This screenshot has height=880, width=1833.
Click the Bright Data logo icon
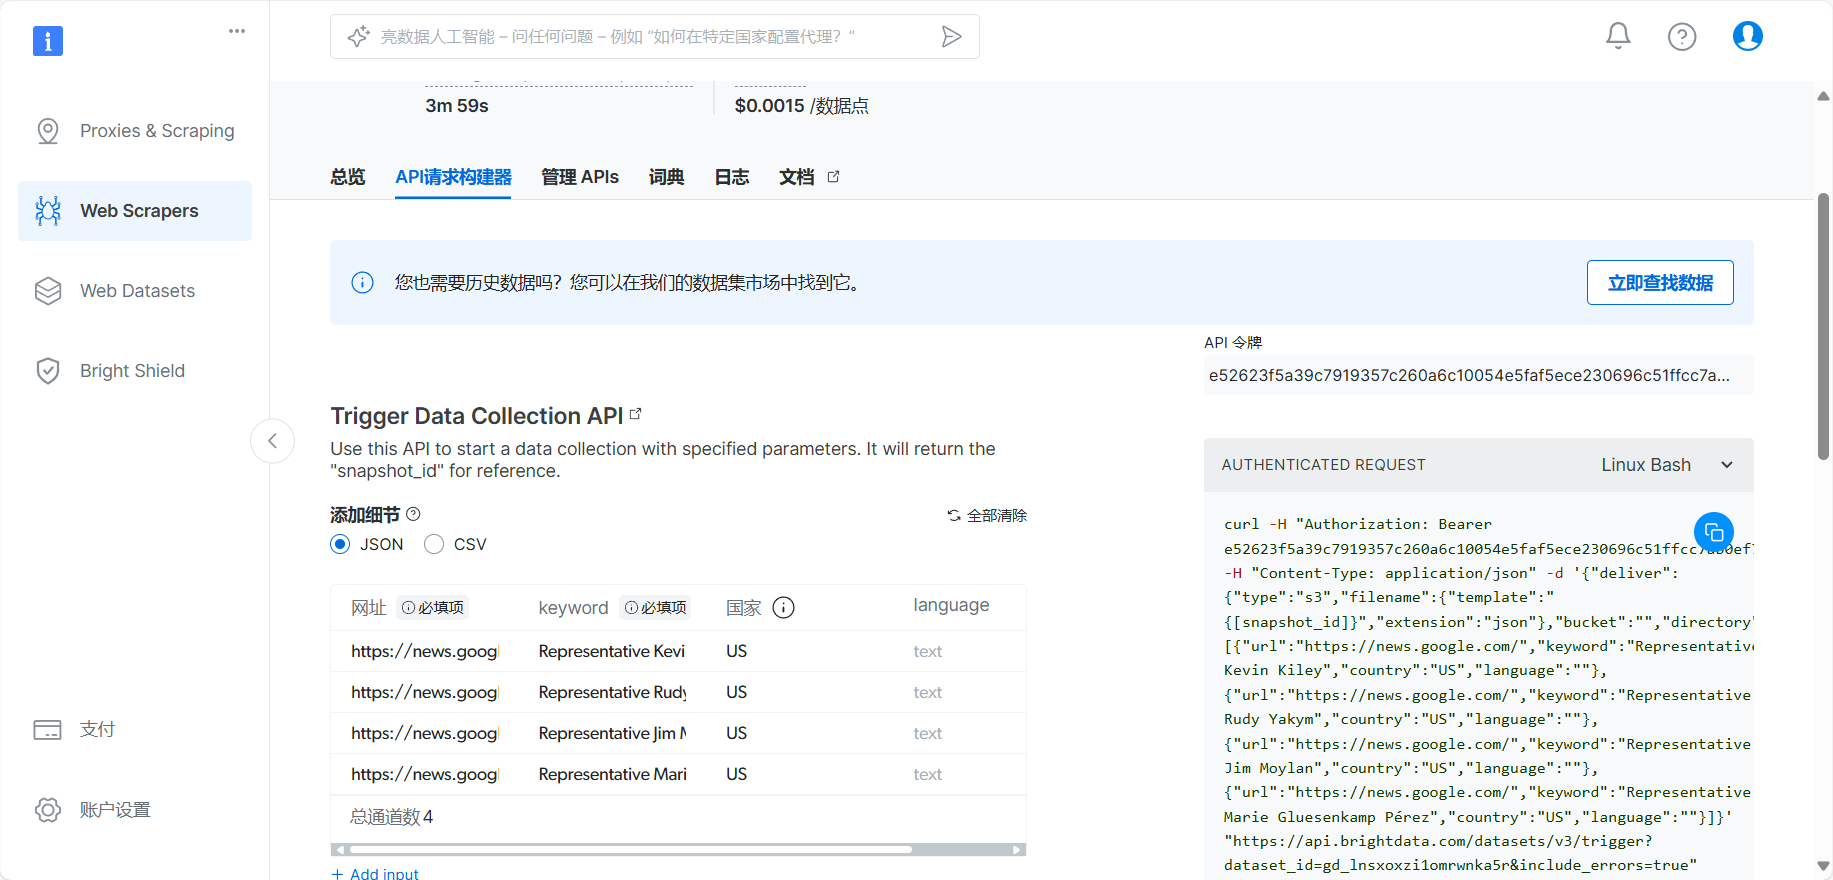48,41
